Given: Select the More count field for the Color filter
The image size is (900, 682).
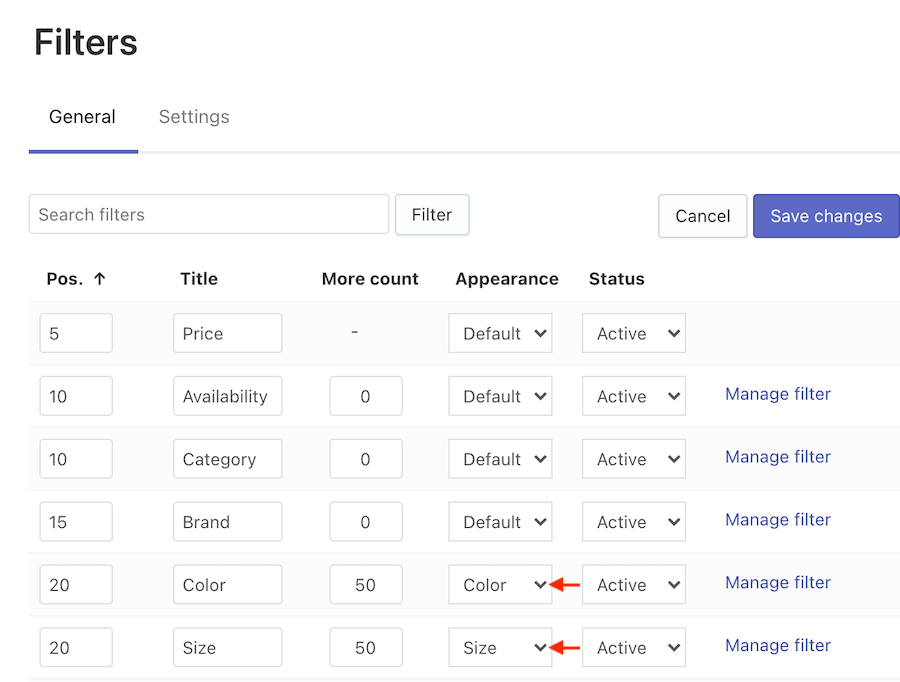Looking at the screenshot, I should [365, 584].
